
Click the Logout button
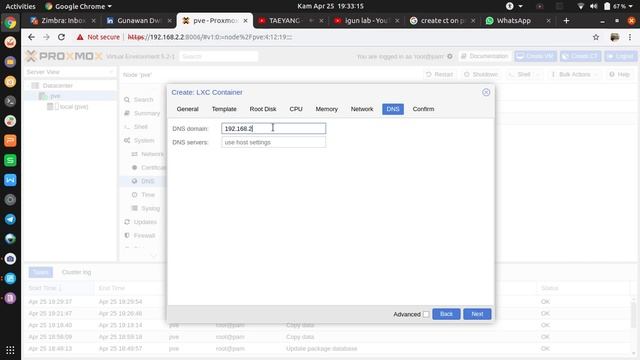pos(621,56)
